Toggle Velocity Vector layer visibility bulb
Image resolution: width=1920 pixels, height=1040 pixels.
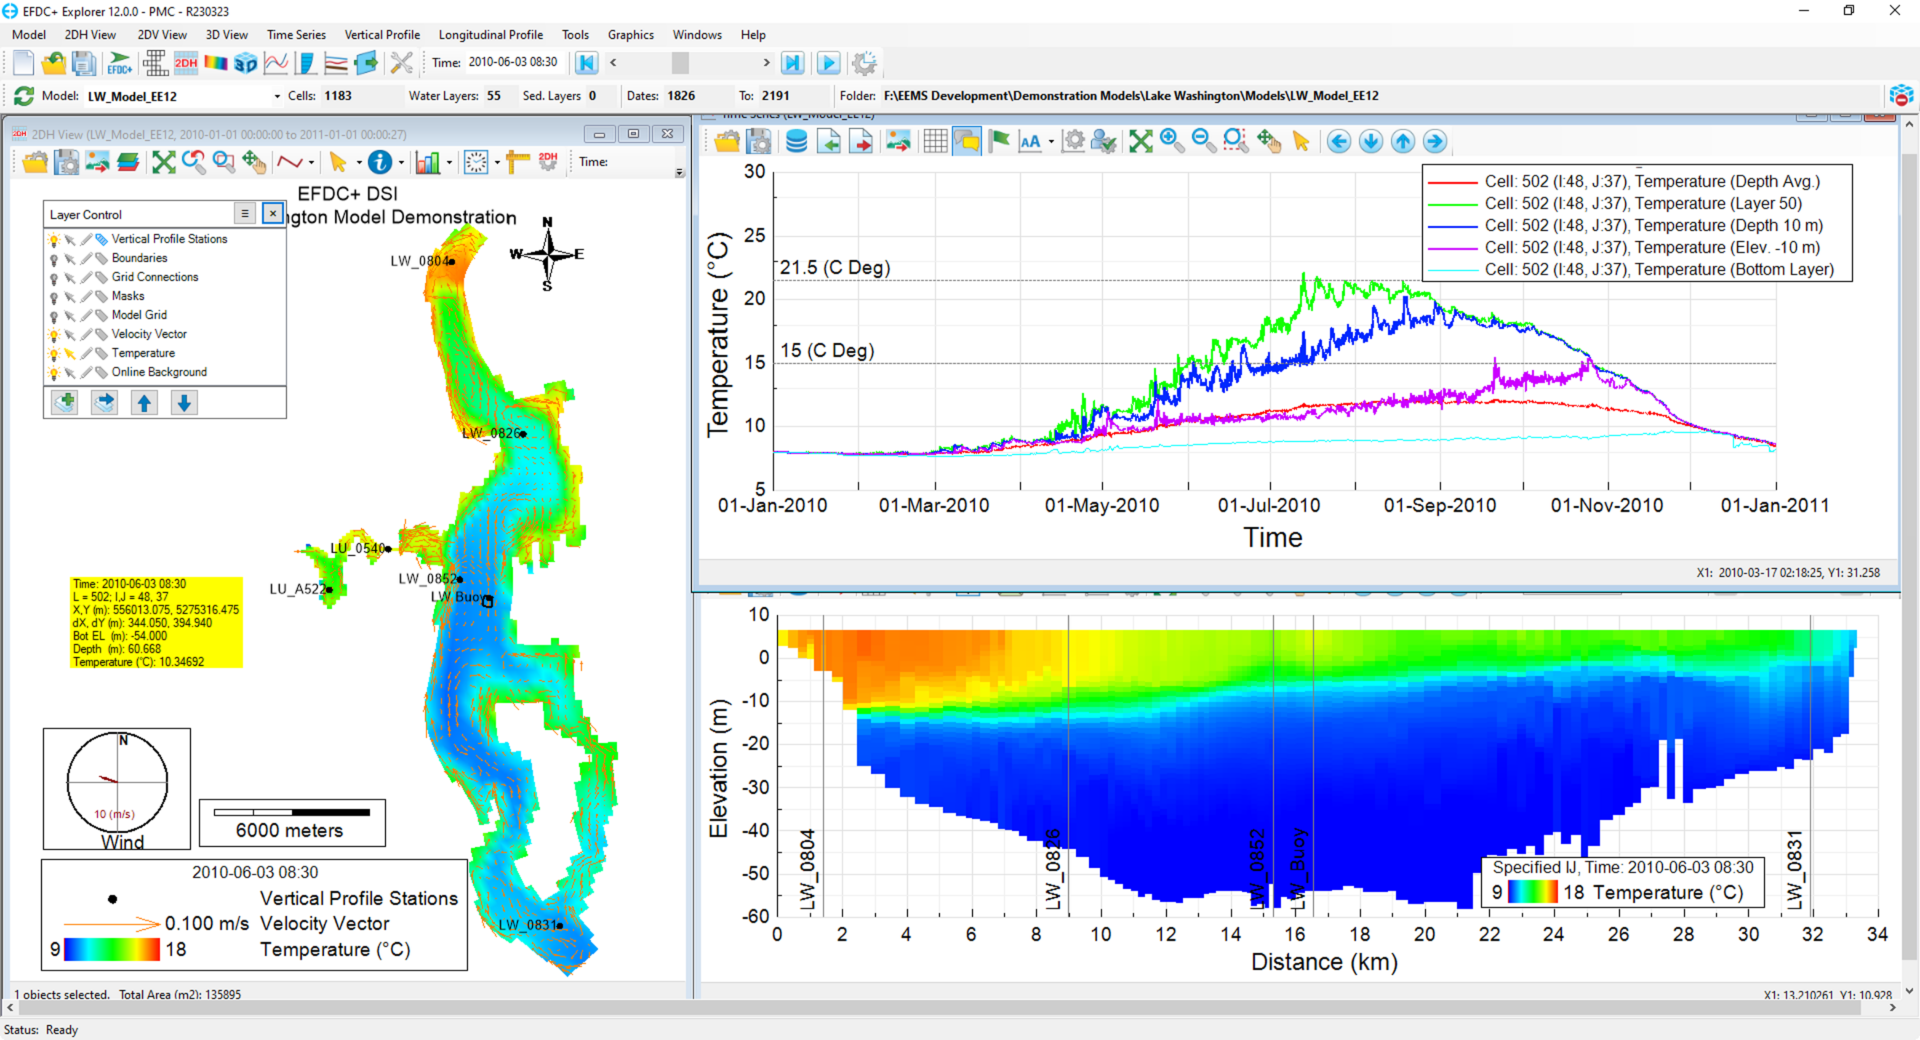tap(55, 334)
